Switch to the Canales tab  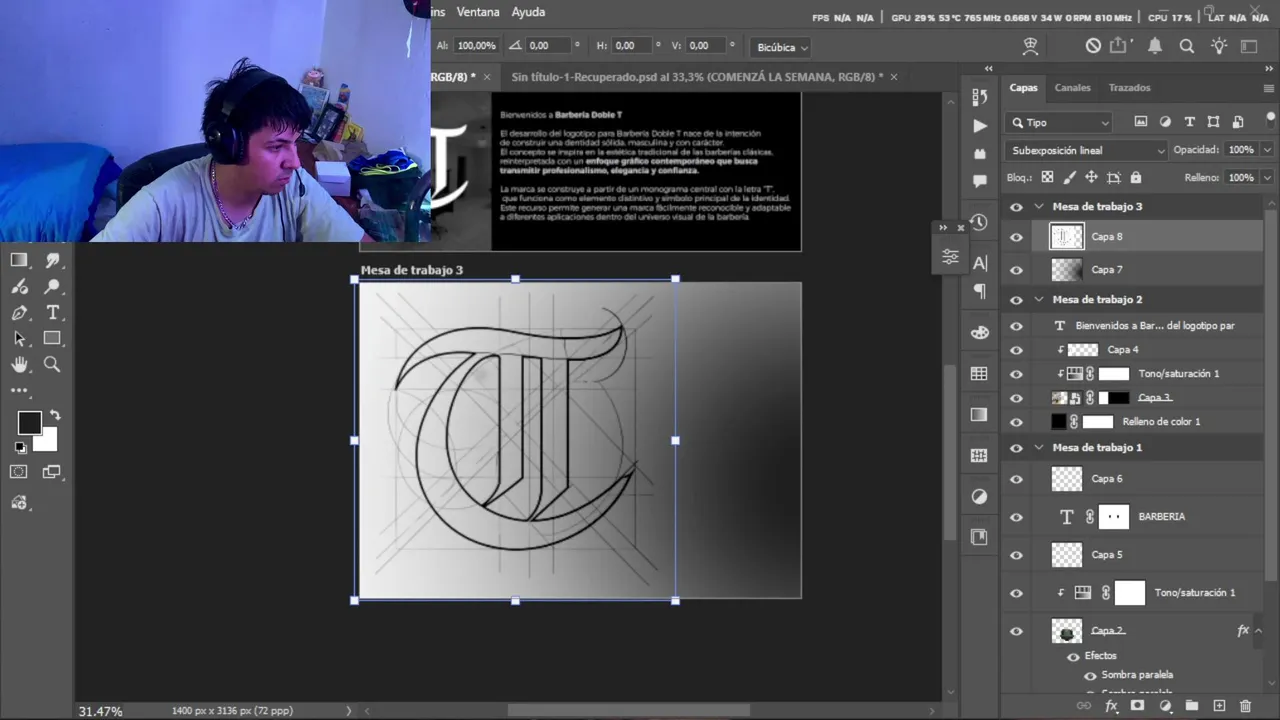click(1072, 88)
